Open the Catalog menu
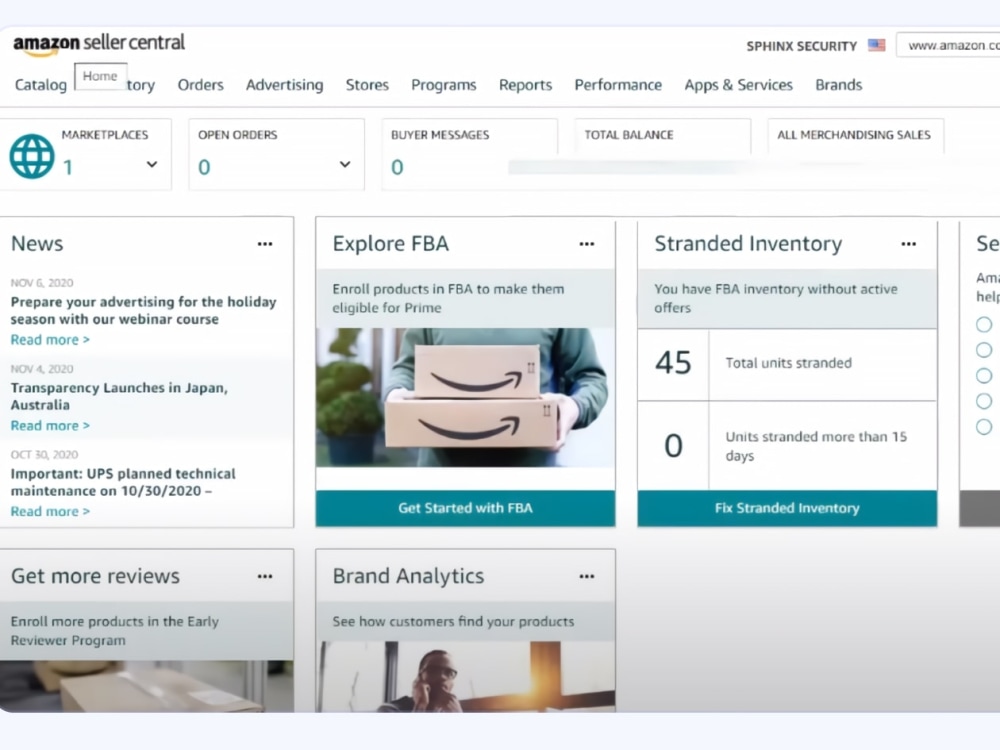The height and width of the screenshot is (750, 1000). (41, 85)
